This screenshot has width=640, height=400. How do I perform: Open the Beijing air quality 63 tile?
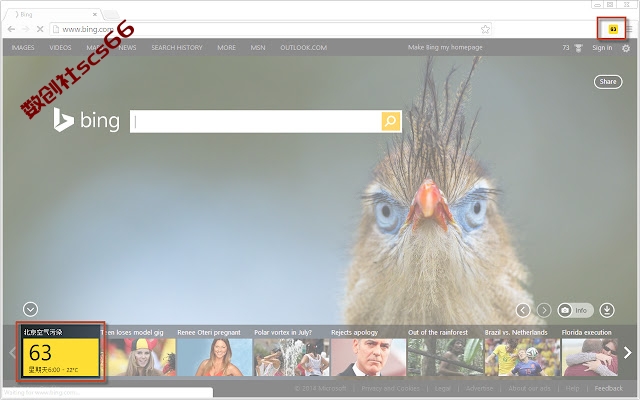click(61, 352)
